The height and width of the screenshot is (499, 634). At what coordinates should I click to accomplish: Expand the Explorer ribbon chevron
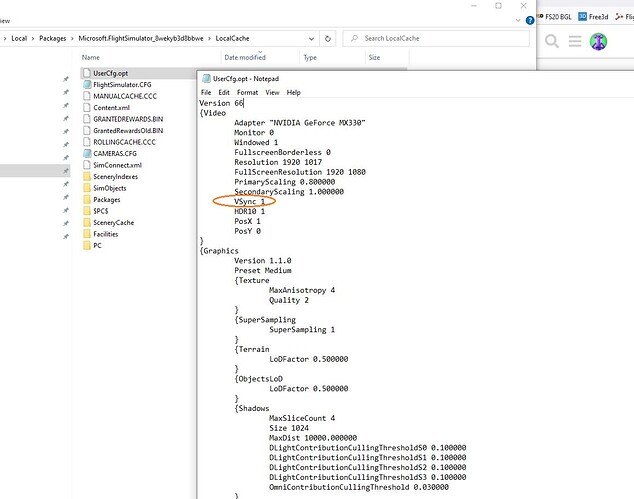pyautogui.click(x=518, y=20)
